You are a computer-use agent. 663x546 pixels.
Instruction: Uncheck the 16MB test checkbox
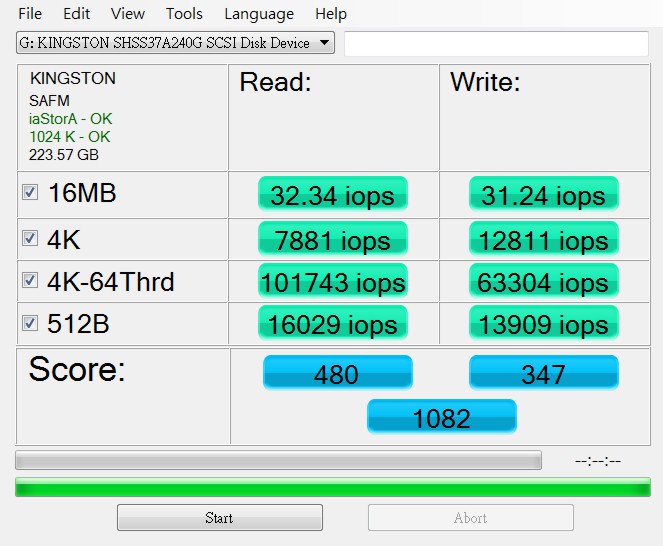30,192
